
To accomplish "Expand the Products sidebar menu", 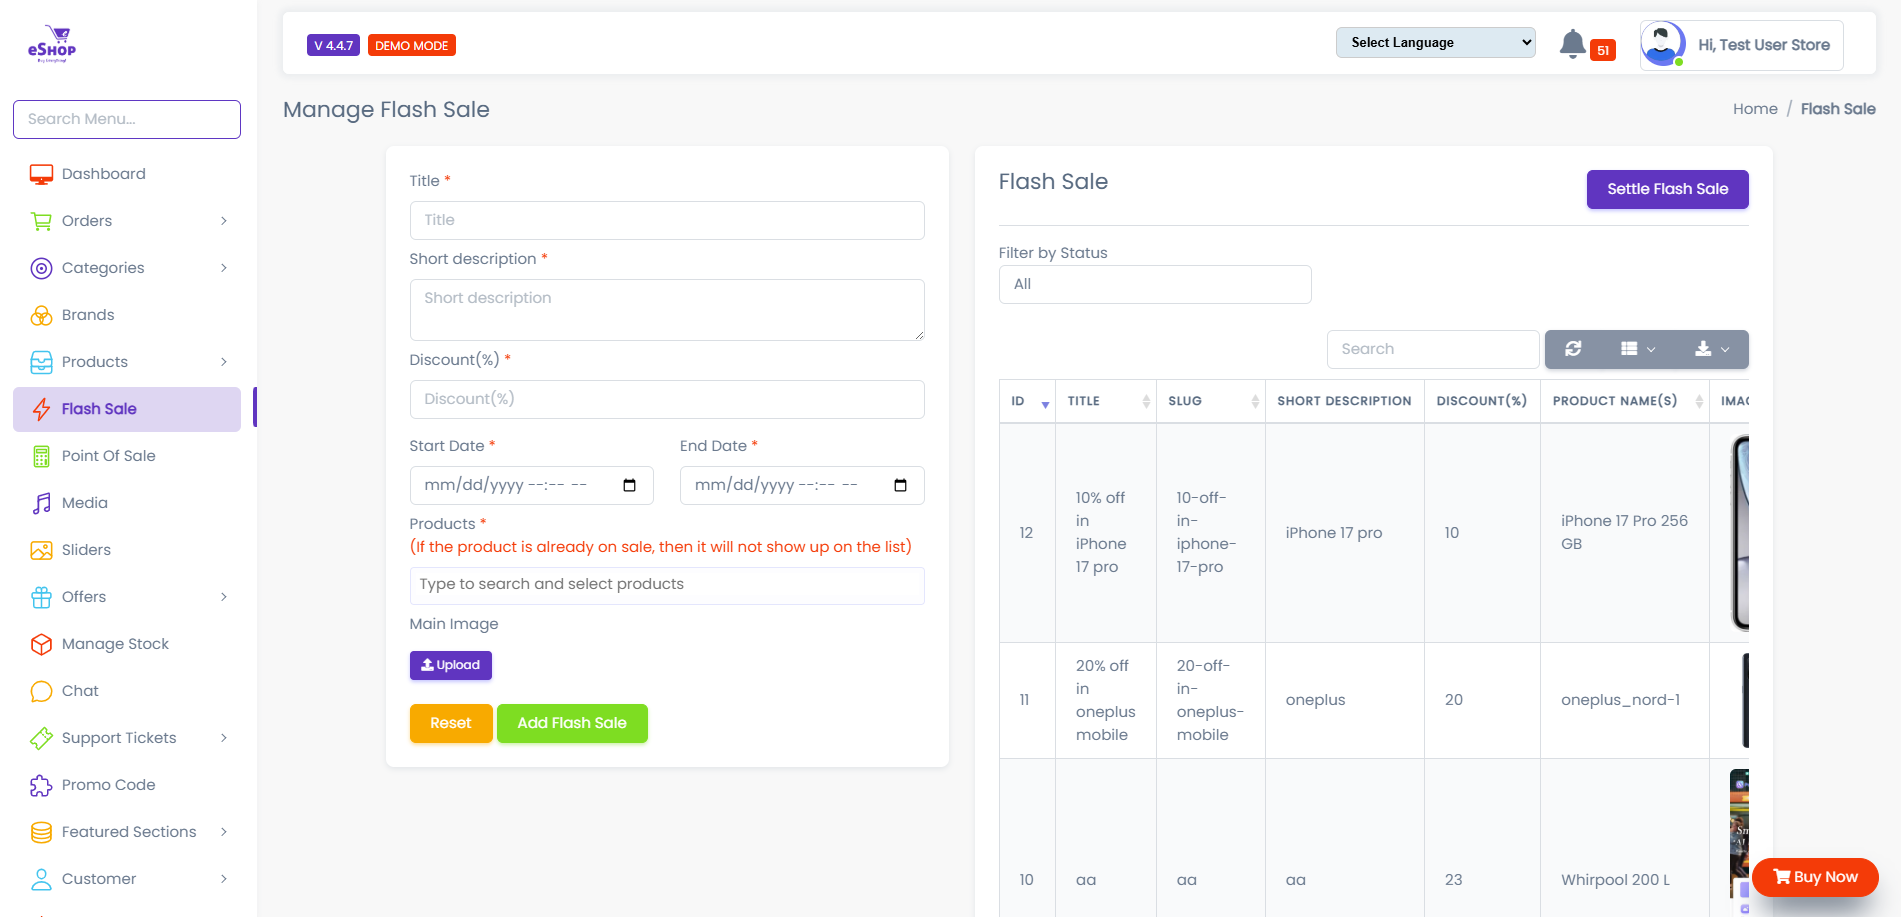I will click(127, 362).
